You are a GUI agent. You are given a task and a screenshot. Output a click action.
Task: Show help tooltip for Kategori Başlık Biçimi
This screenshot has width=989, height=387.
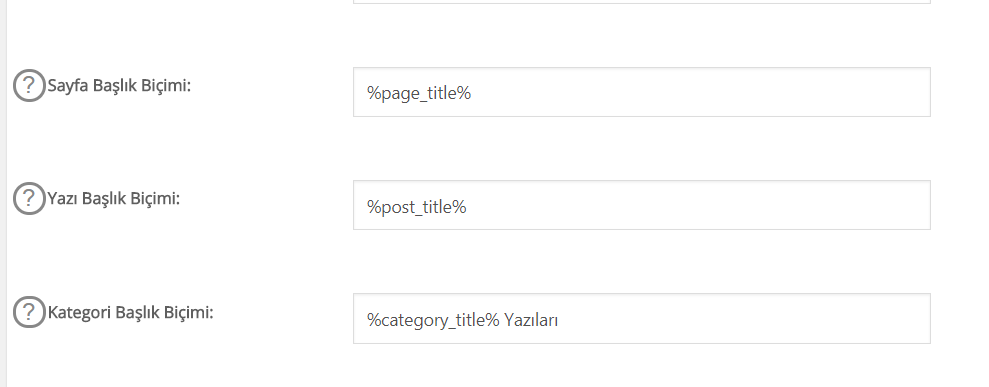point(29,312)
